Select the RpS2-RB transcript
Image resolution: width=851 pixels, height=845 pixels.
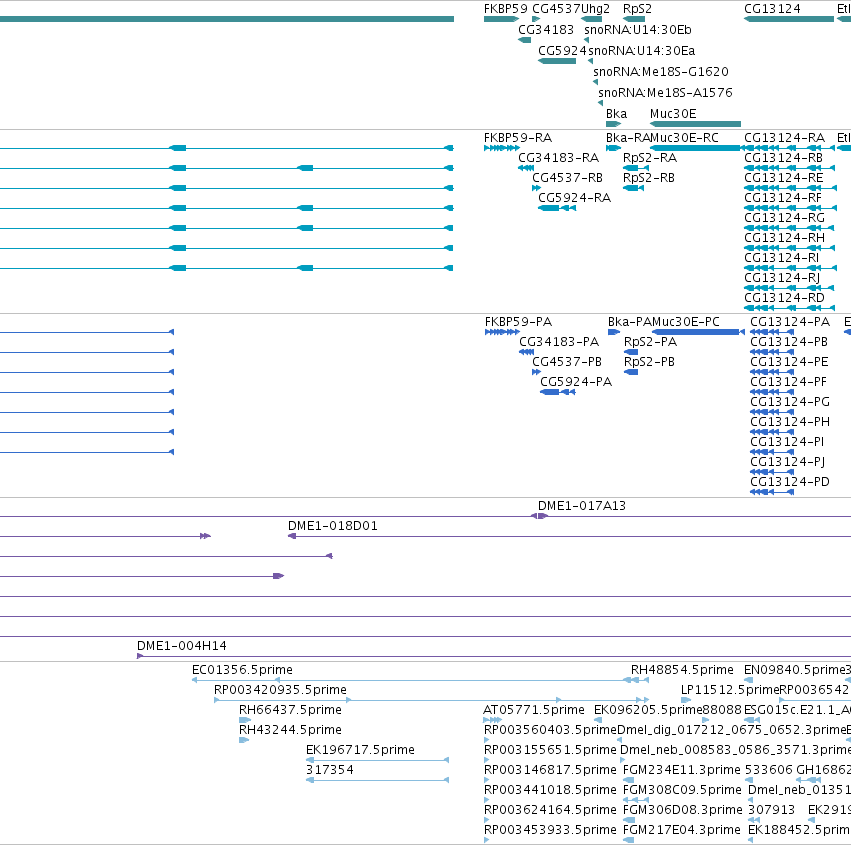[633, 188]
